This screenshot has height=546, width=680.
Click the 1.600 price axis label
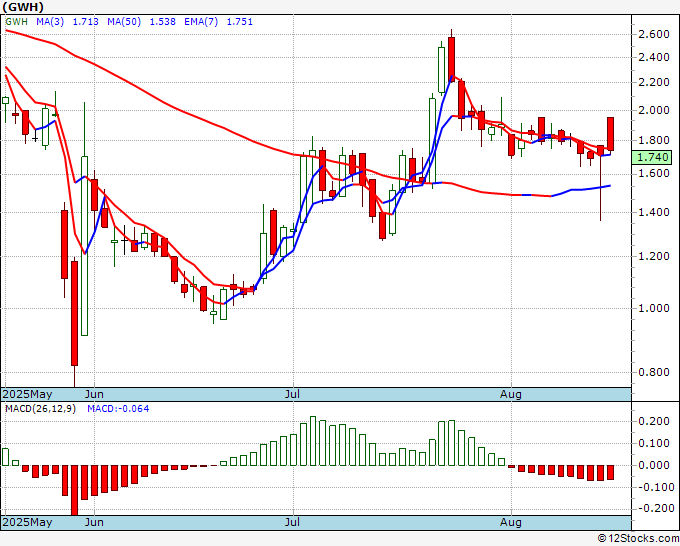point(654,173)
